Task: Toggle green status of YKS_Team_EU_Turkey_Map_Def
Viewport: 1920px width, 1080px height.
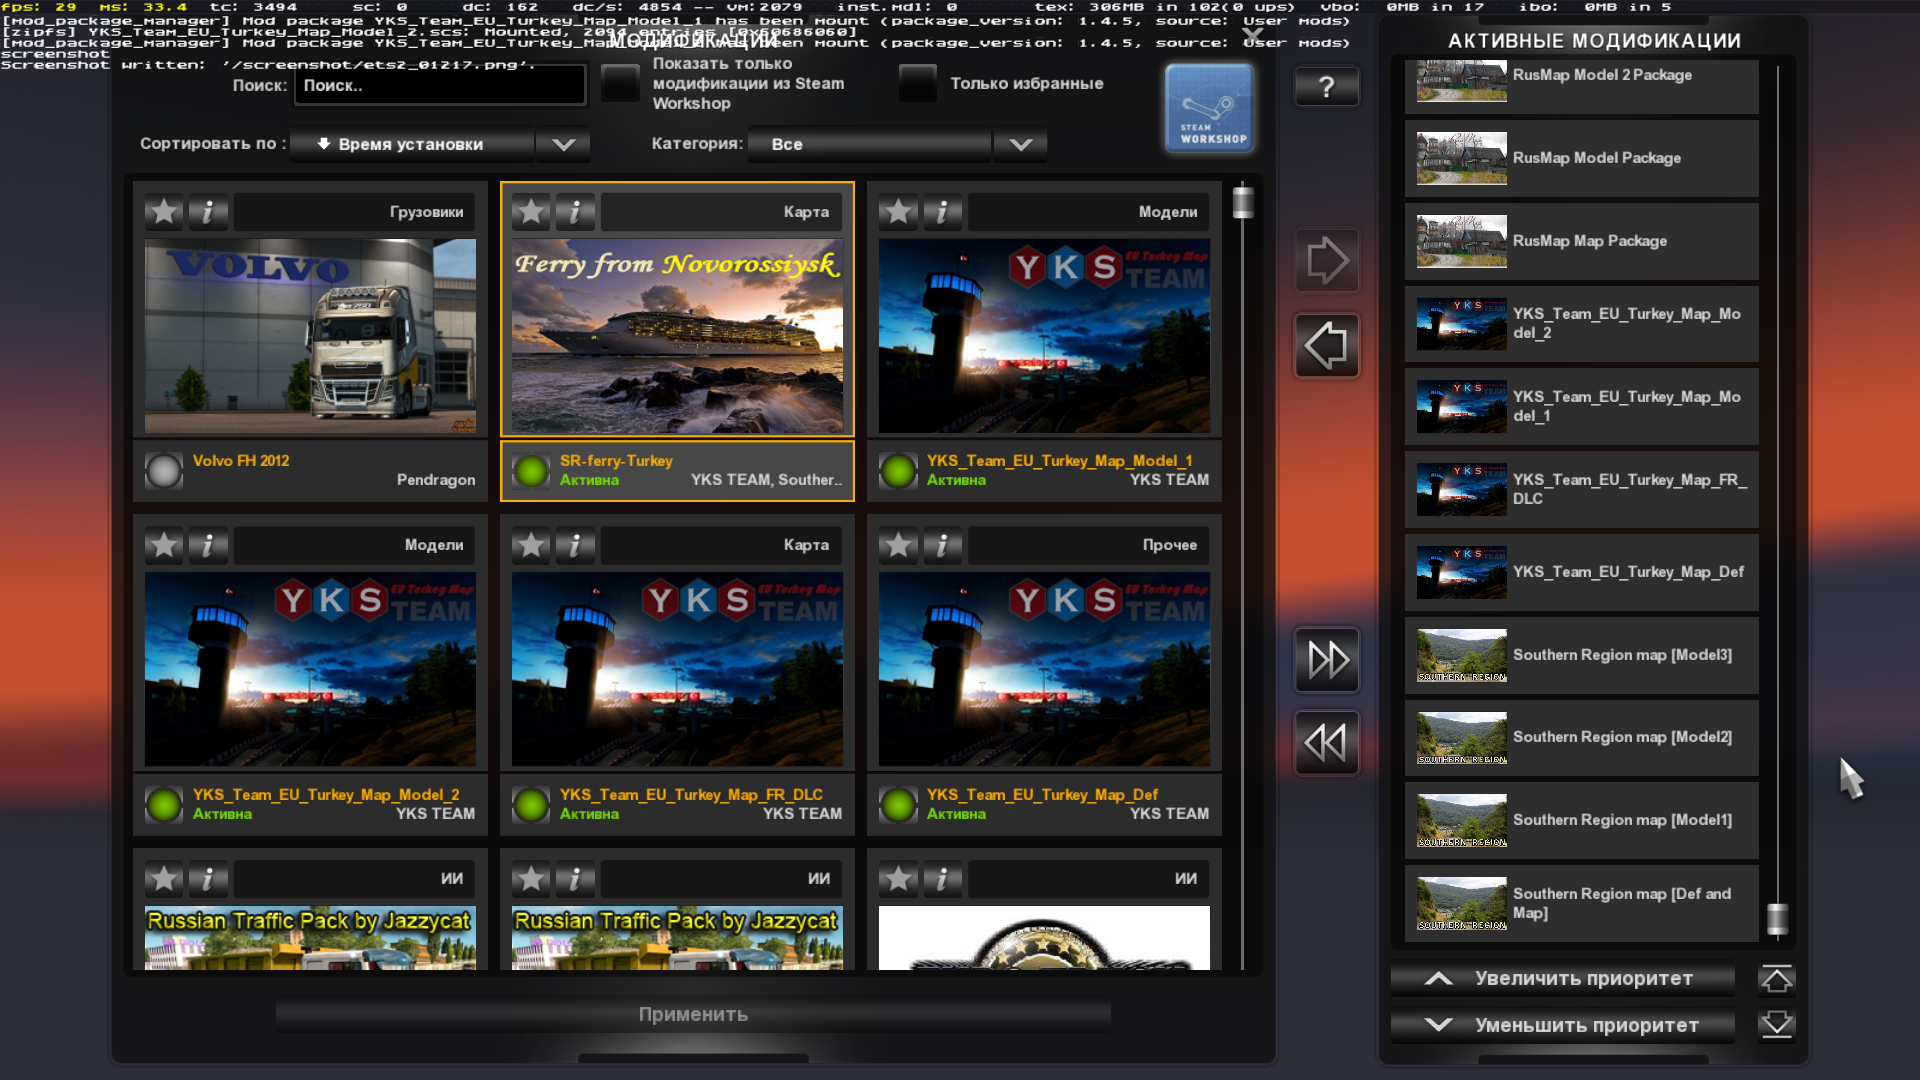Action: click(898, 804)
